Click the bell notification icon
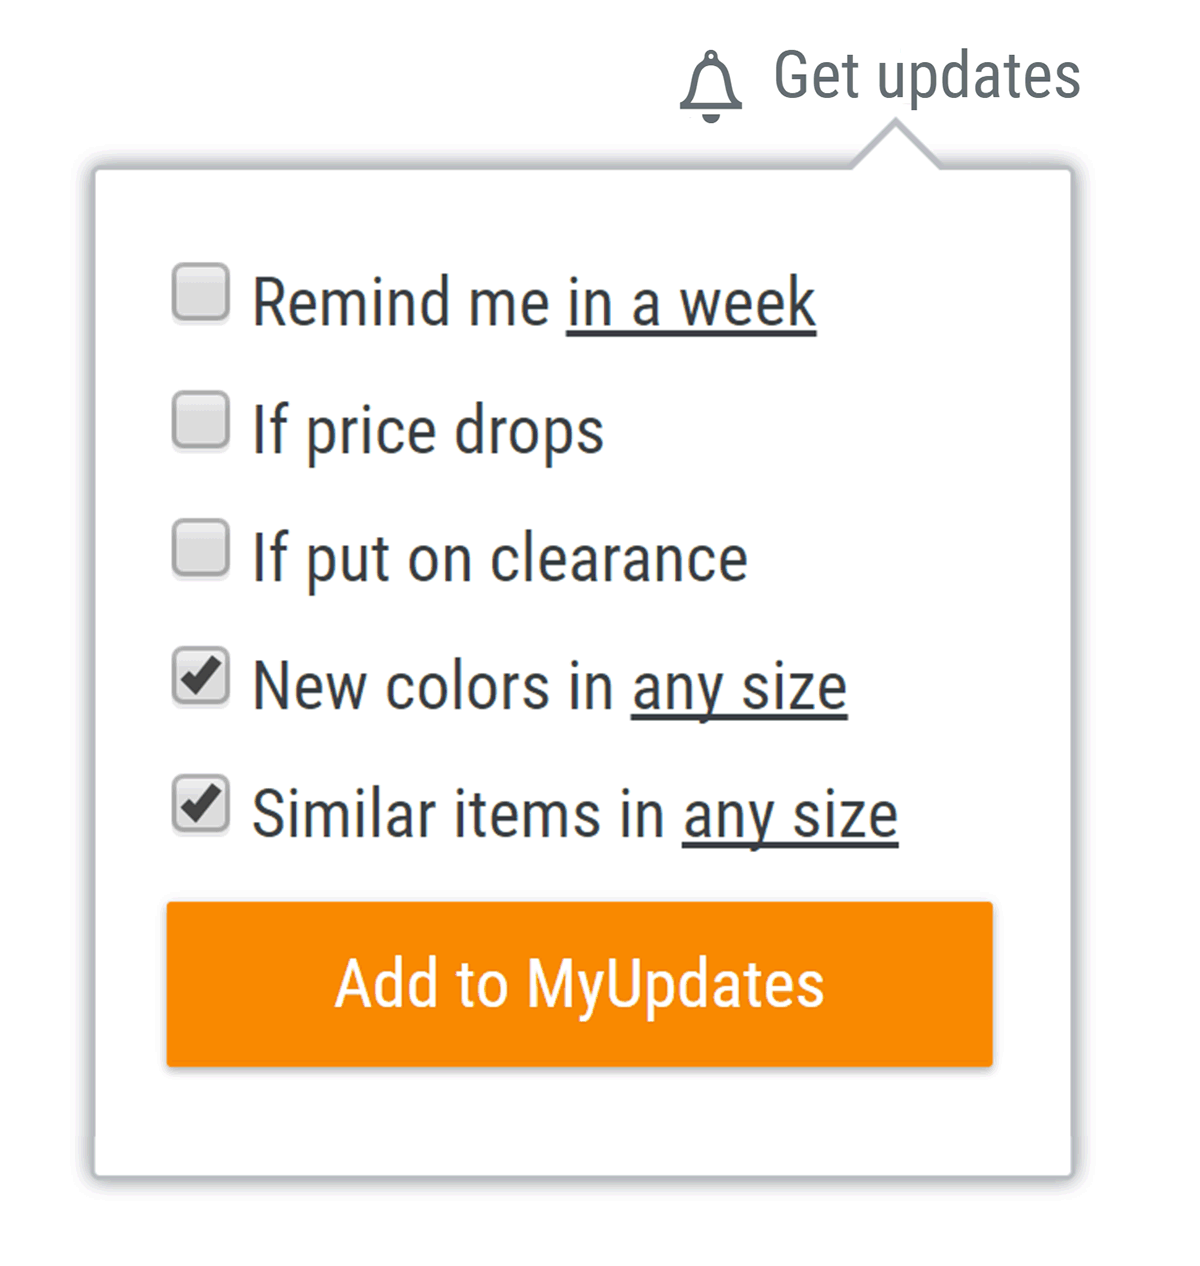Image resolution: width=1200 pixels, height=1266 pixels. 711,86
